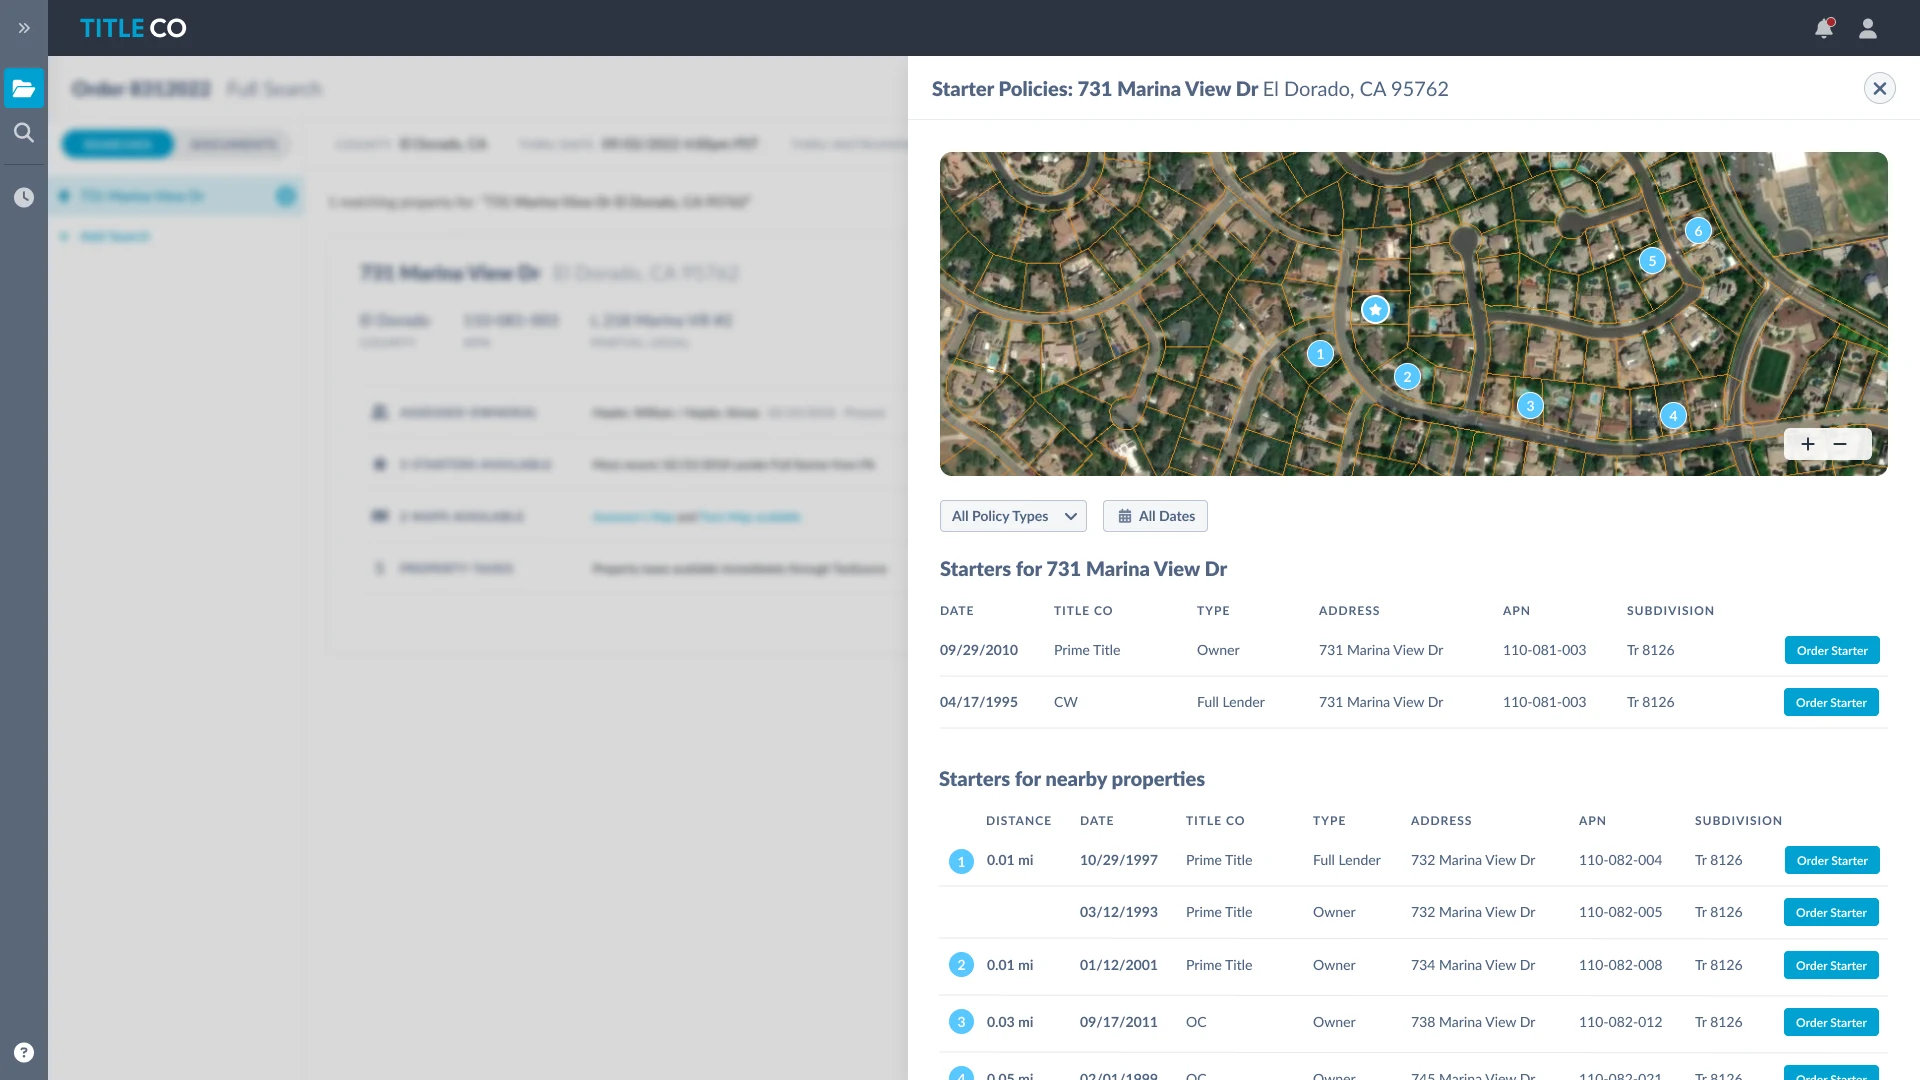Order Starter for 04/17/1995 CW policy

tap(1831, 702)
